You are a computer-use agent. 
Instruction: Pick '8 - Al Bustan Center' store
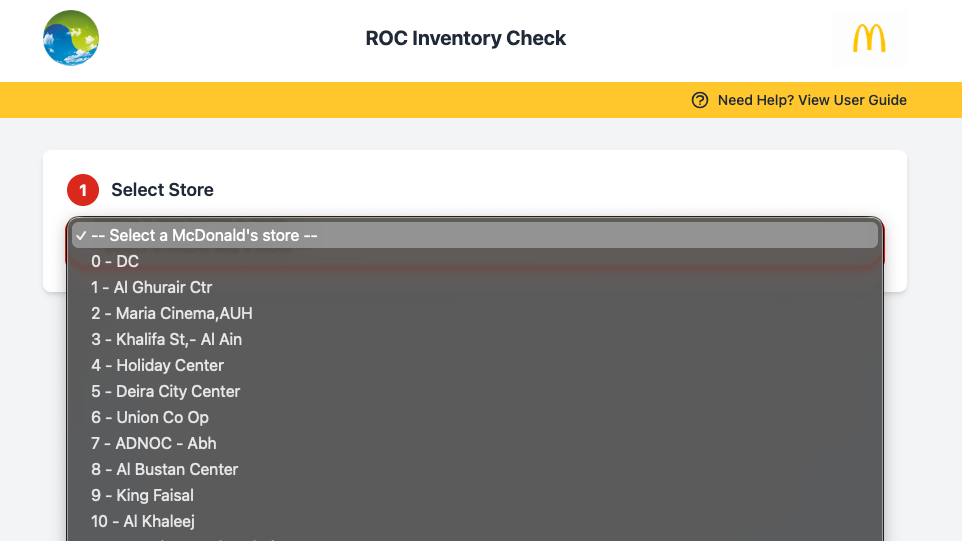pos(475,469)
